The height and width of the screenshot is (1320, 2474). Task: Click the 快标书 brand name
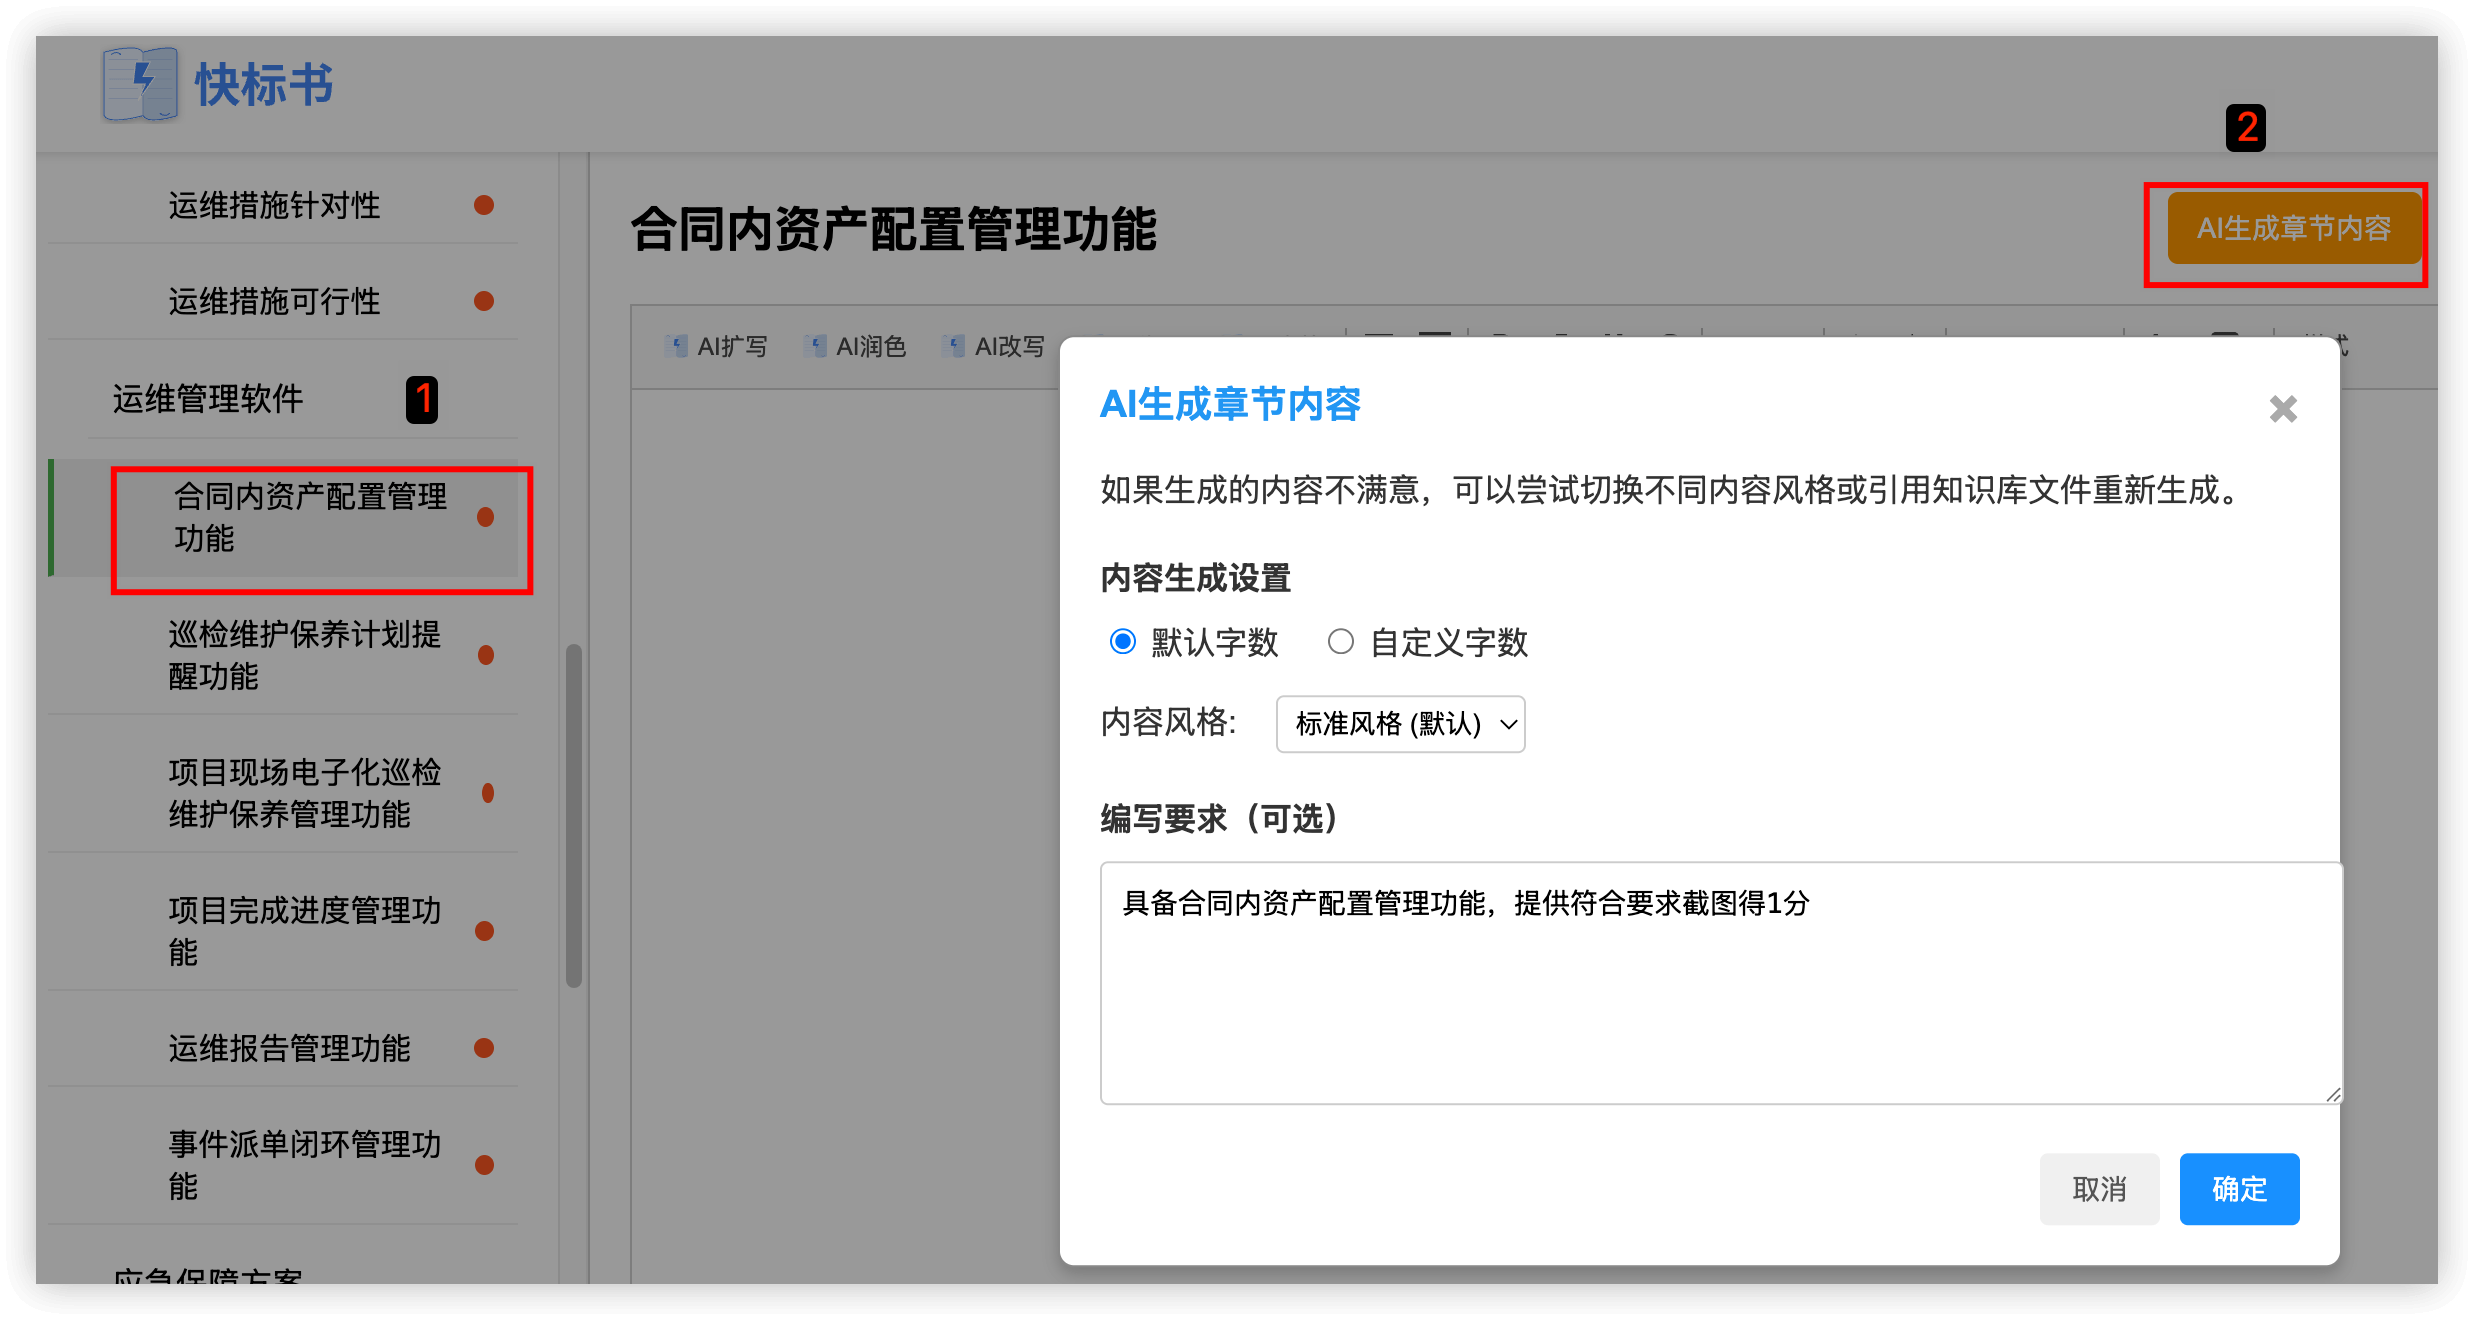[264, 85]
